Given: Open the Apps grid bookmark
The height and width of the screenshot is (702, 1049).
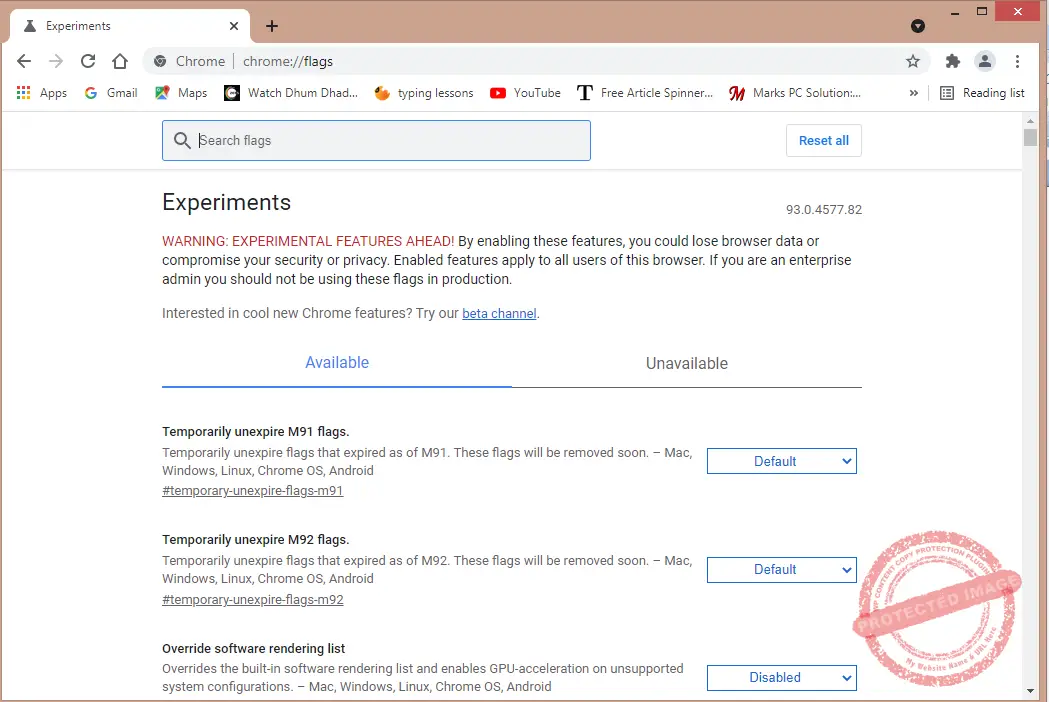Looking at the screenshot, I should tap(41, 93).
